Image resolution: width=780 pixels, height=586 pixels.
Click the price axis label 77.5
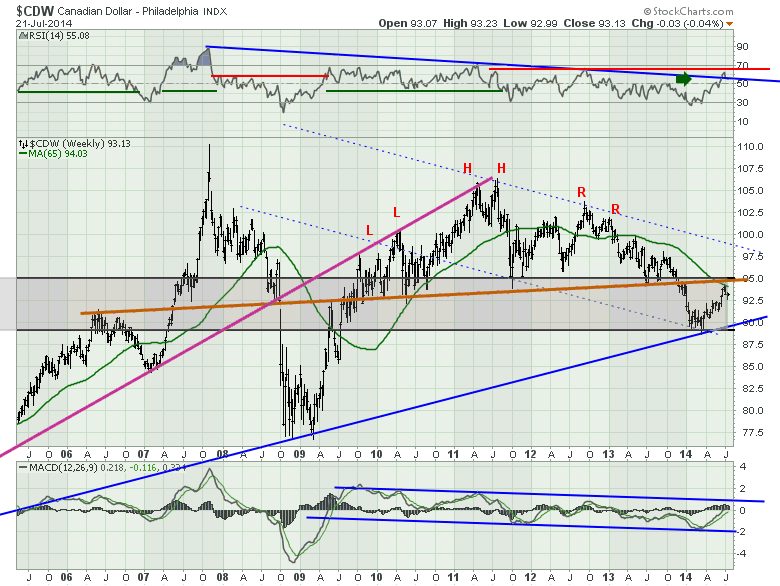click(x=750, y=433)
